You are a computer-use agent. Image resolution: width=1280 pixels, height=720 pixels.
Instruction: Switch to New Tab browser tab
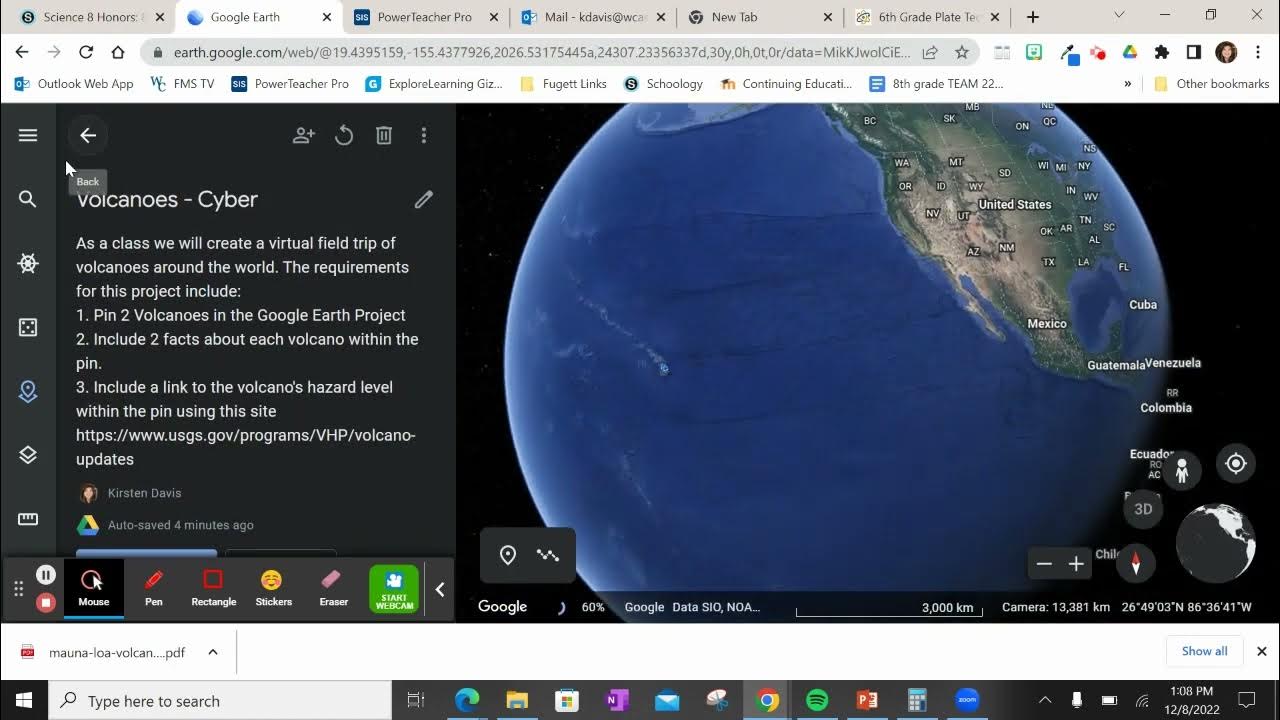(759, 17)
